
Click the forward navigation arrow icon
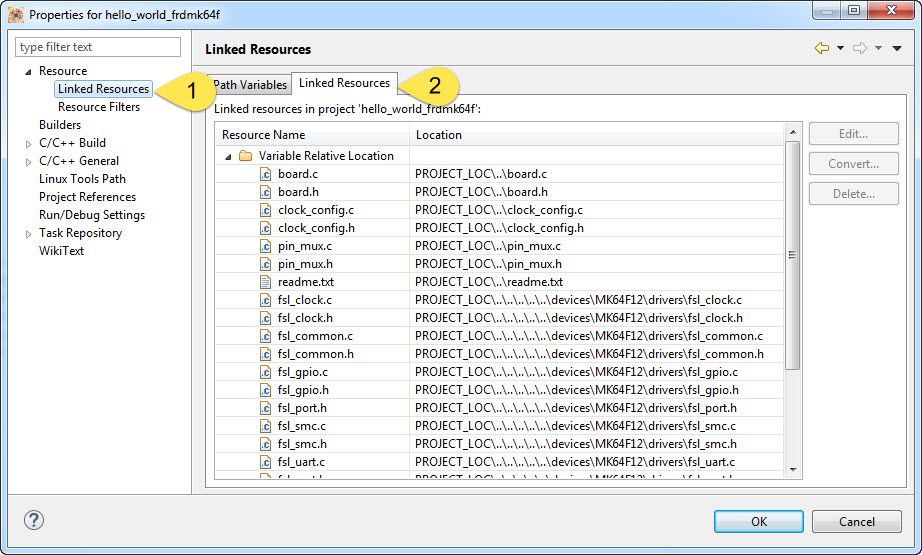click(x=859, y=48)
